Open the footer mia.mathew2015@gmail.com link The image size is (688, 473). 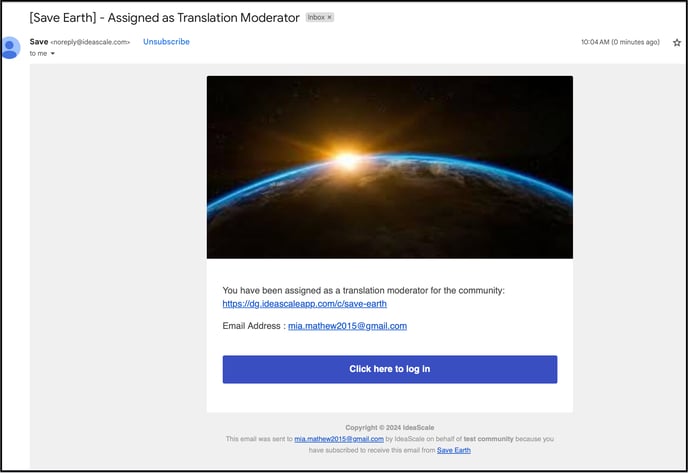pos(339,439)
